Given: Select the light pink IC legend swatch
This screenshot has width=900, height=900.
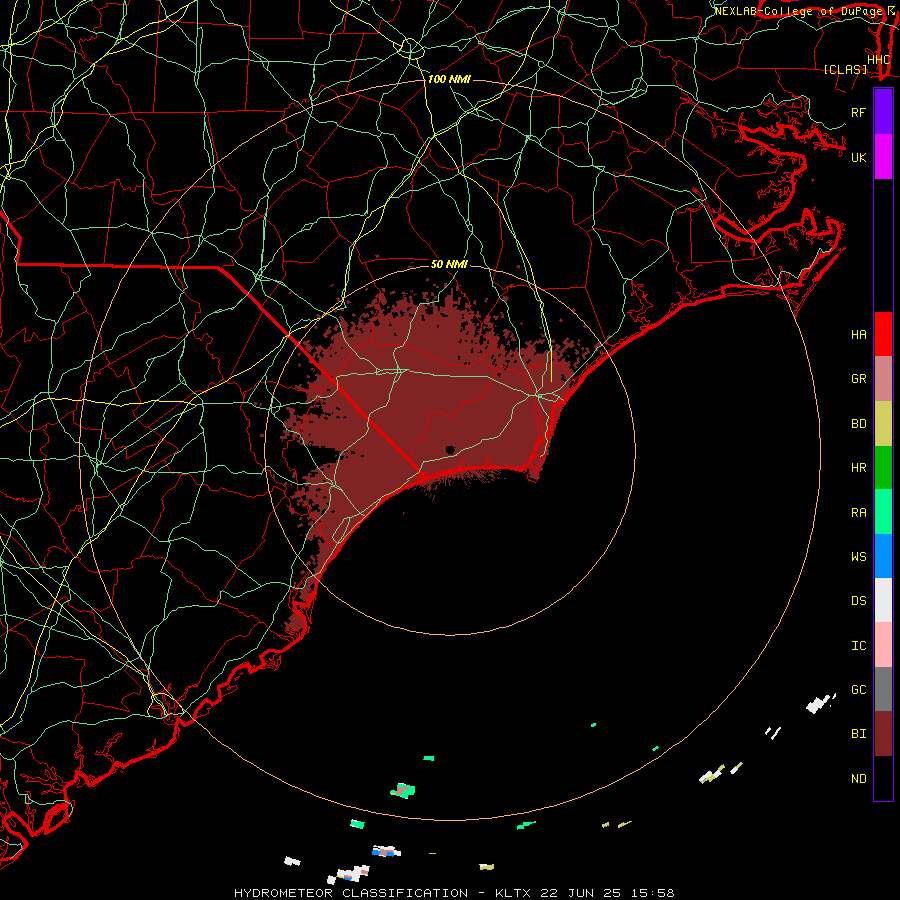Looking at the screenshot, I should [x=883, y=645].
